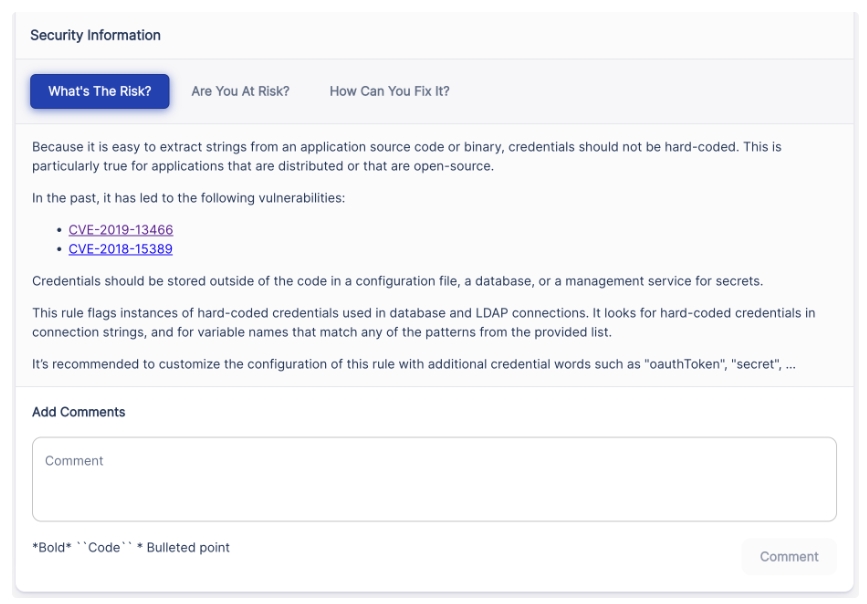This screenshot has height=604, width=867.
Task: Click the Add Comments section label
Action: [78, 412]
